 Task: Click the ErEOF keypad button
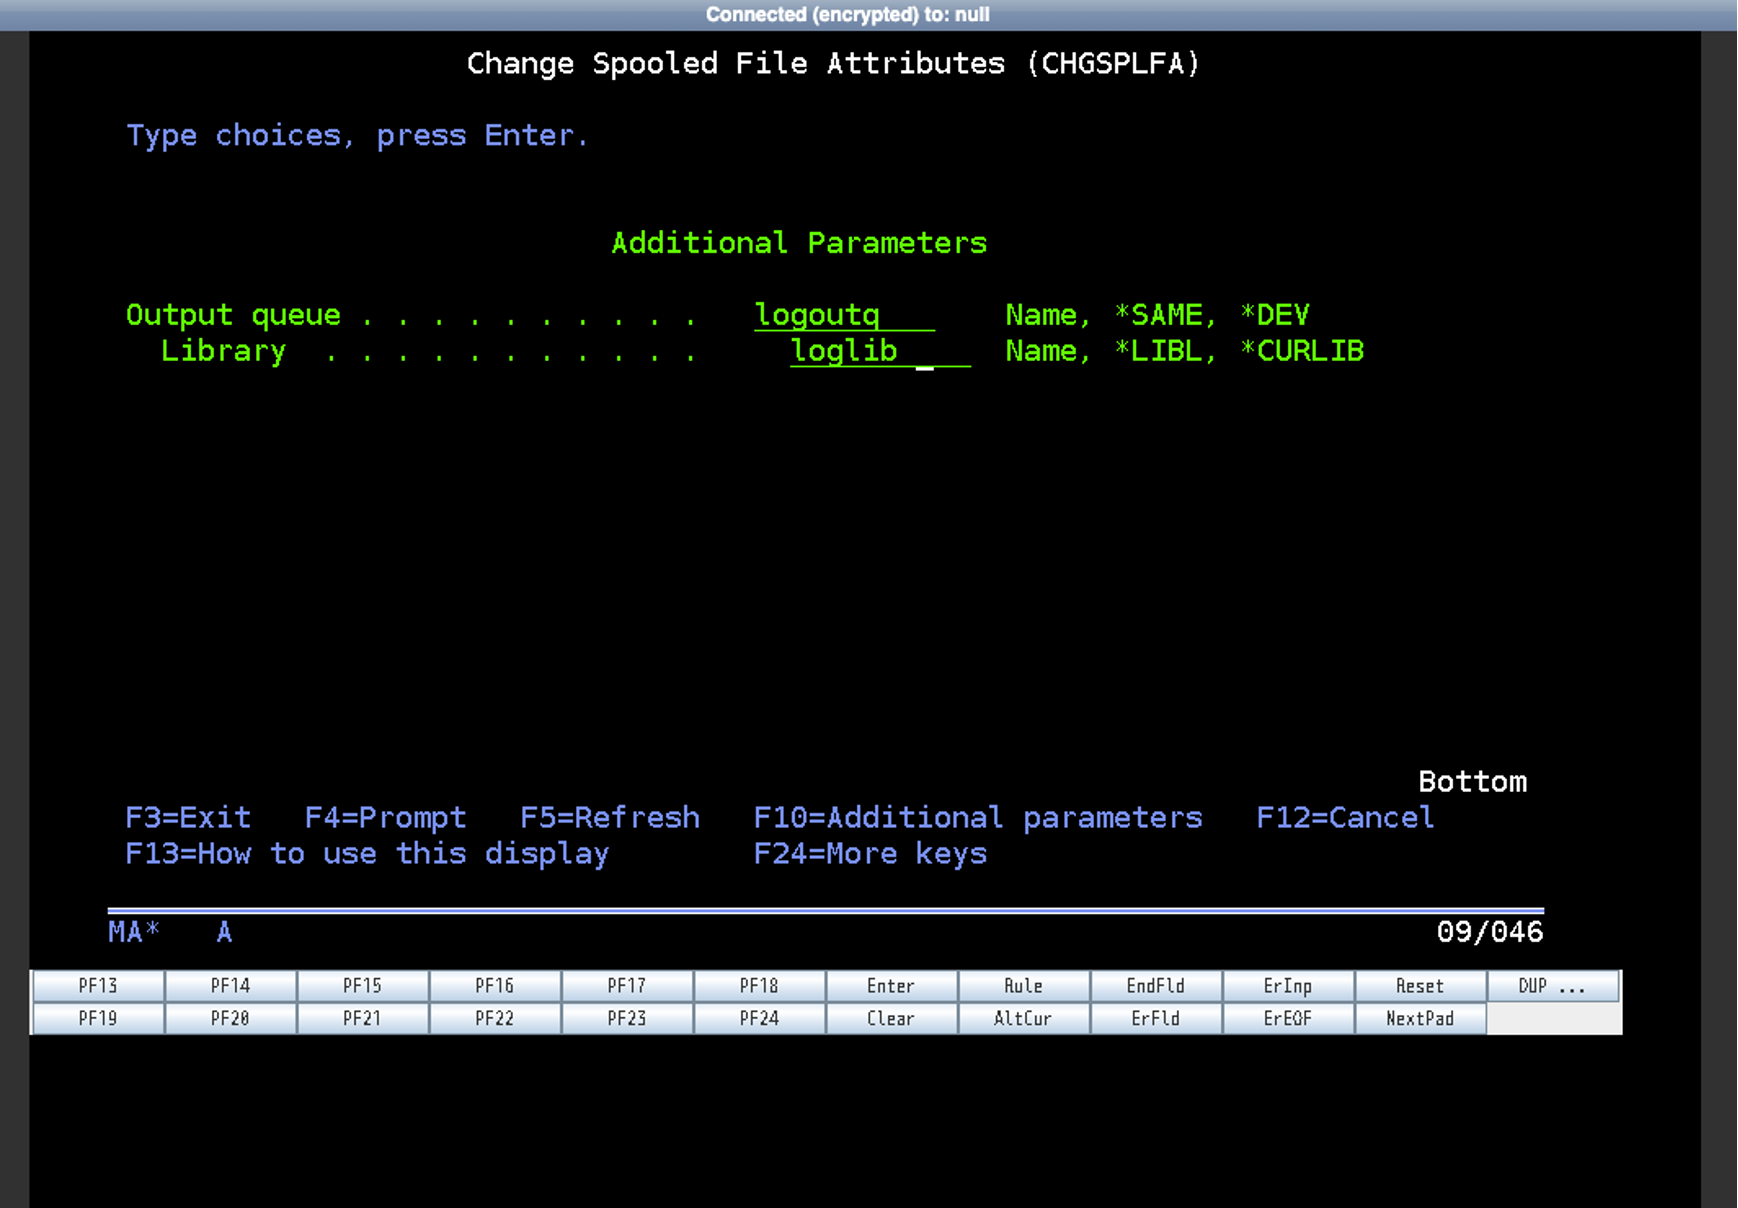1287,1019
